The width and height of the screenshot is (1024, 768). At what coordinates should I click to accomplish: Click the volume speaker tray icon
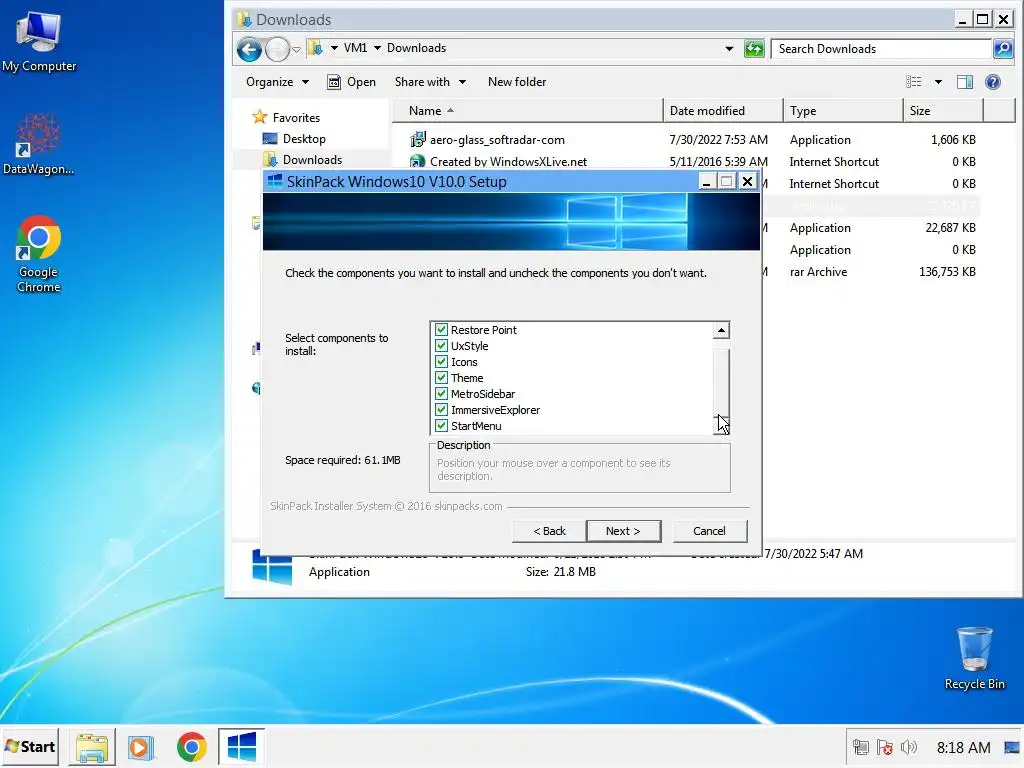(x=908, y=747)
